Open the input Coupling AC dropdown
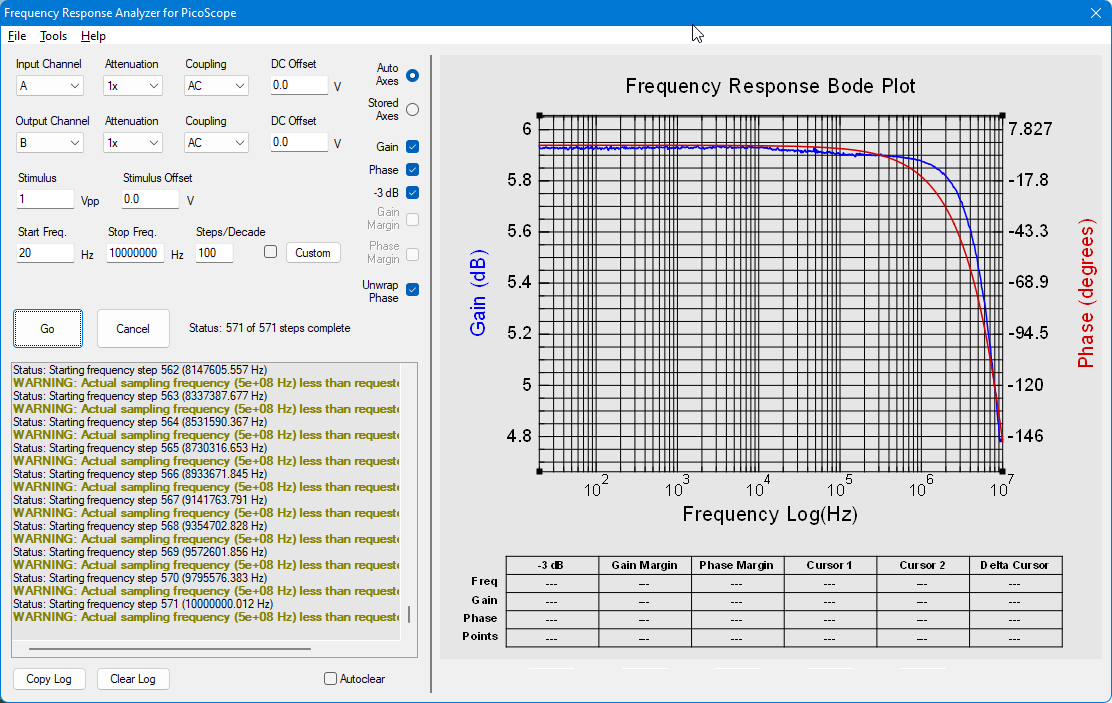Image resolution: width=1112 pixels, height=703 pixels. point(216,86)
